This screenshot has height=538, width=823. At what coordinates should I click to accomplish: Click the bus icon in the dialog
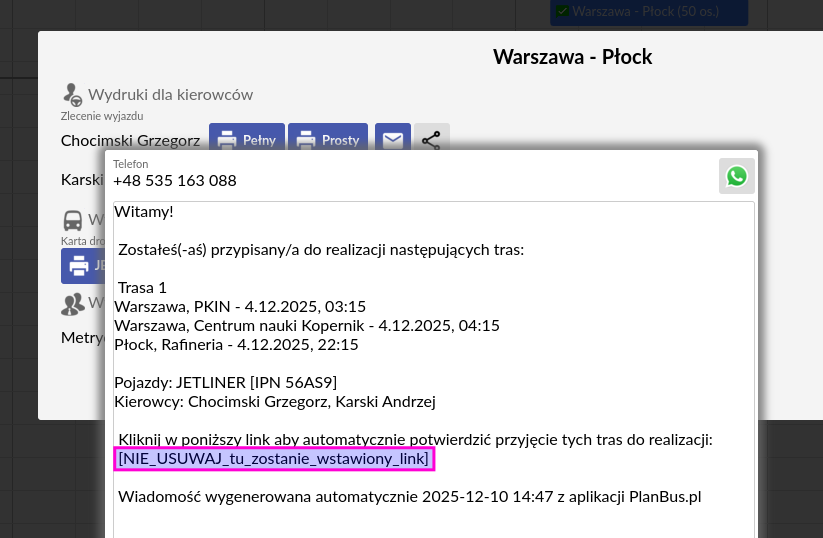tap(73, 220)
